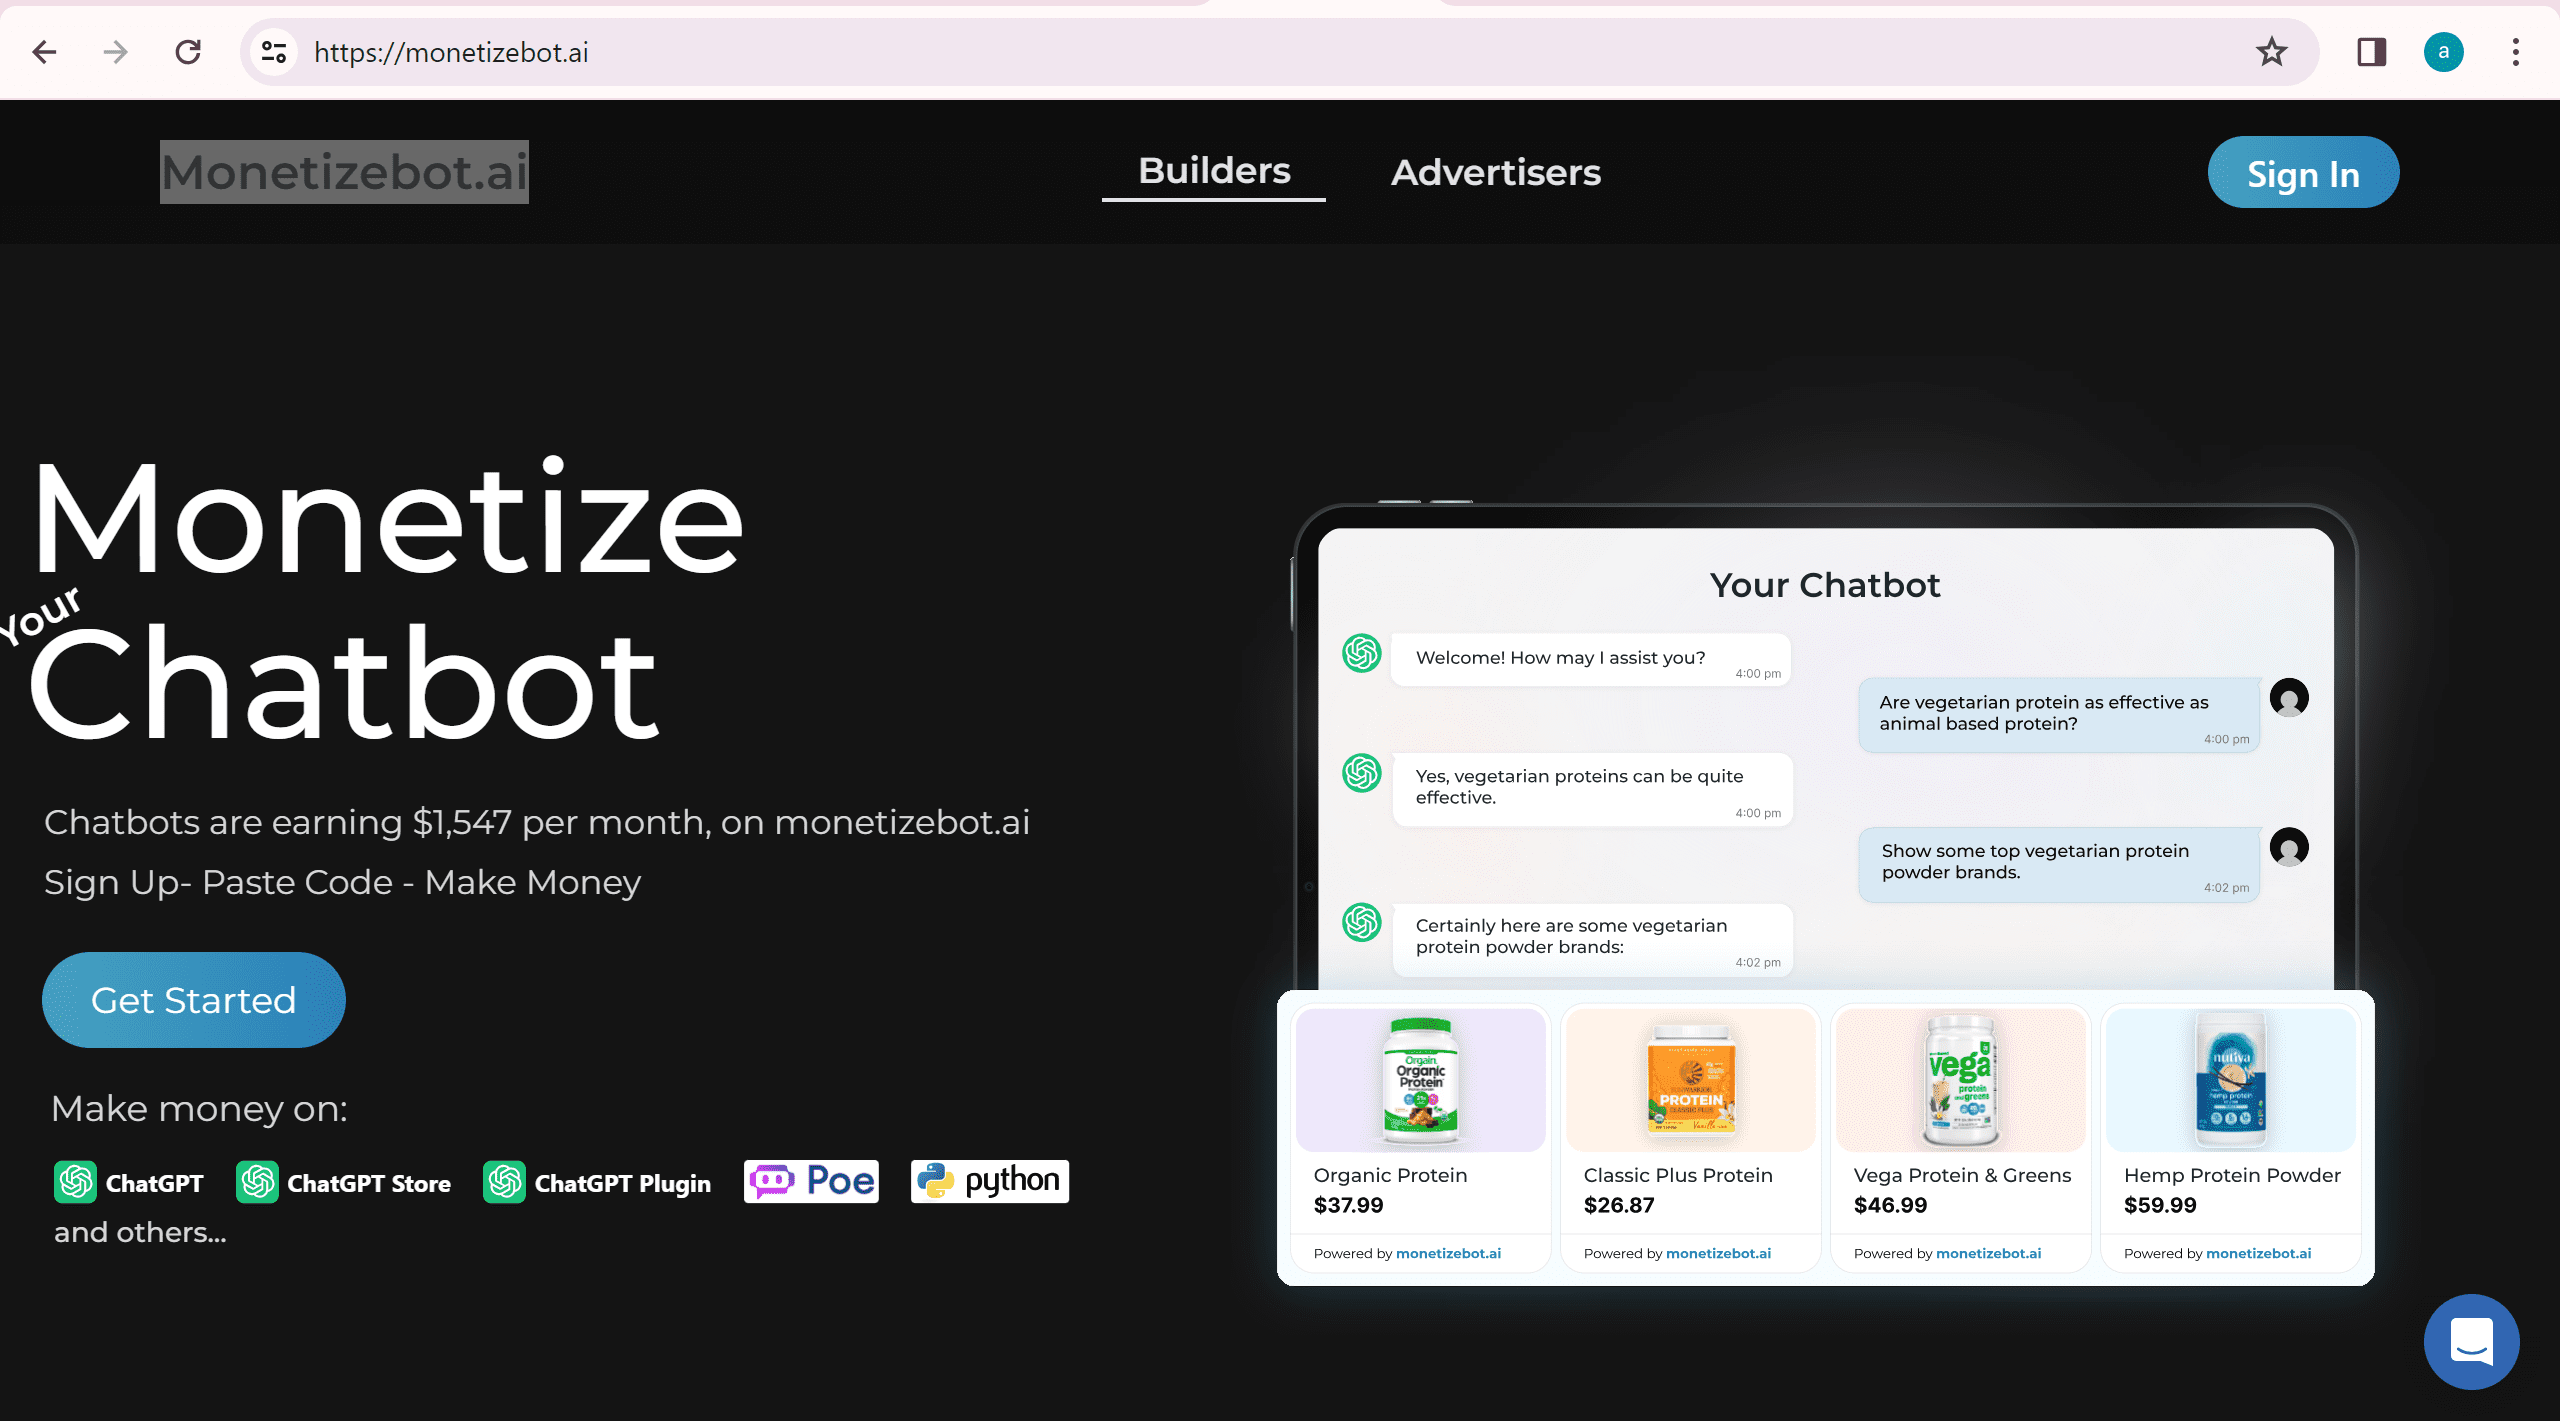The width and height of the screenshot is (2560, 1421).
Task: Select the ChatGPT Store icon
Action: tap(257, 1181)
